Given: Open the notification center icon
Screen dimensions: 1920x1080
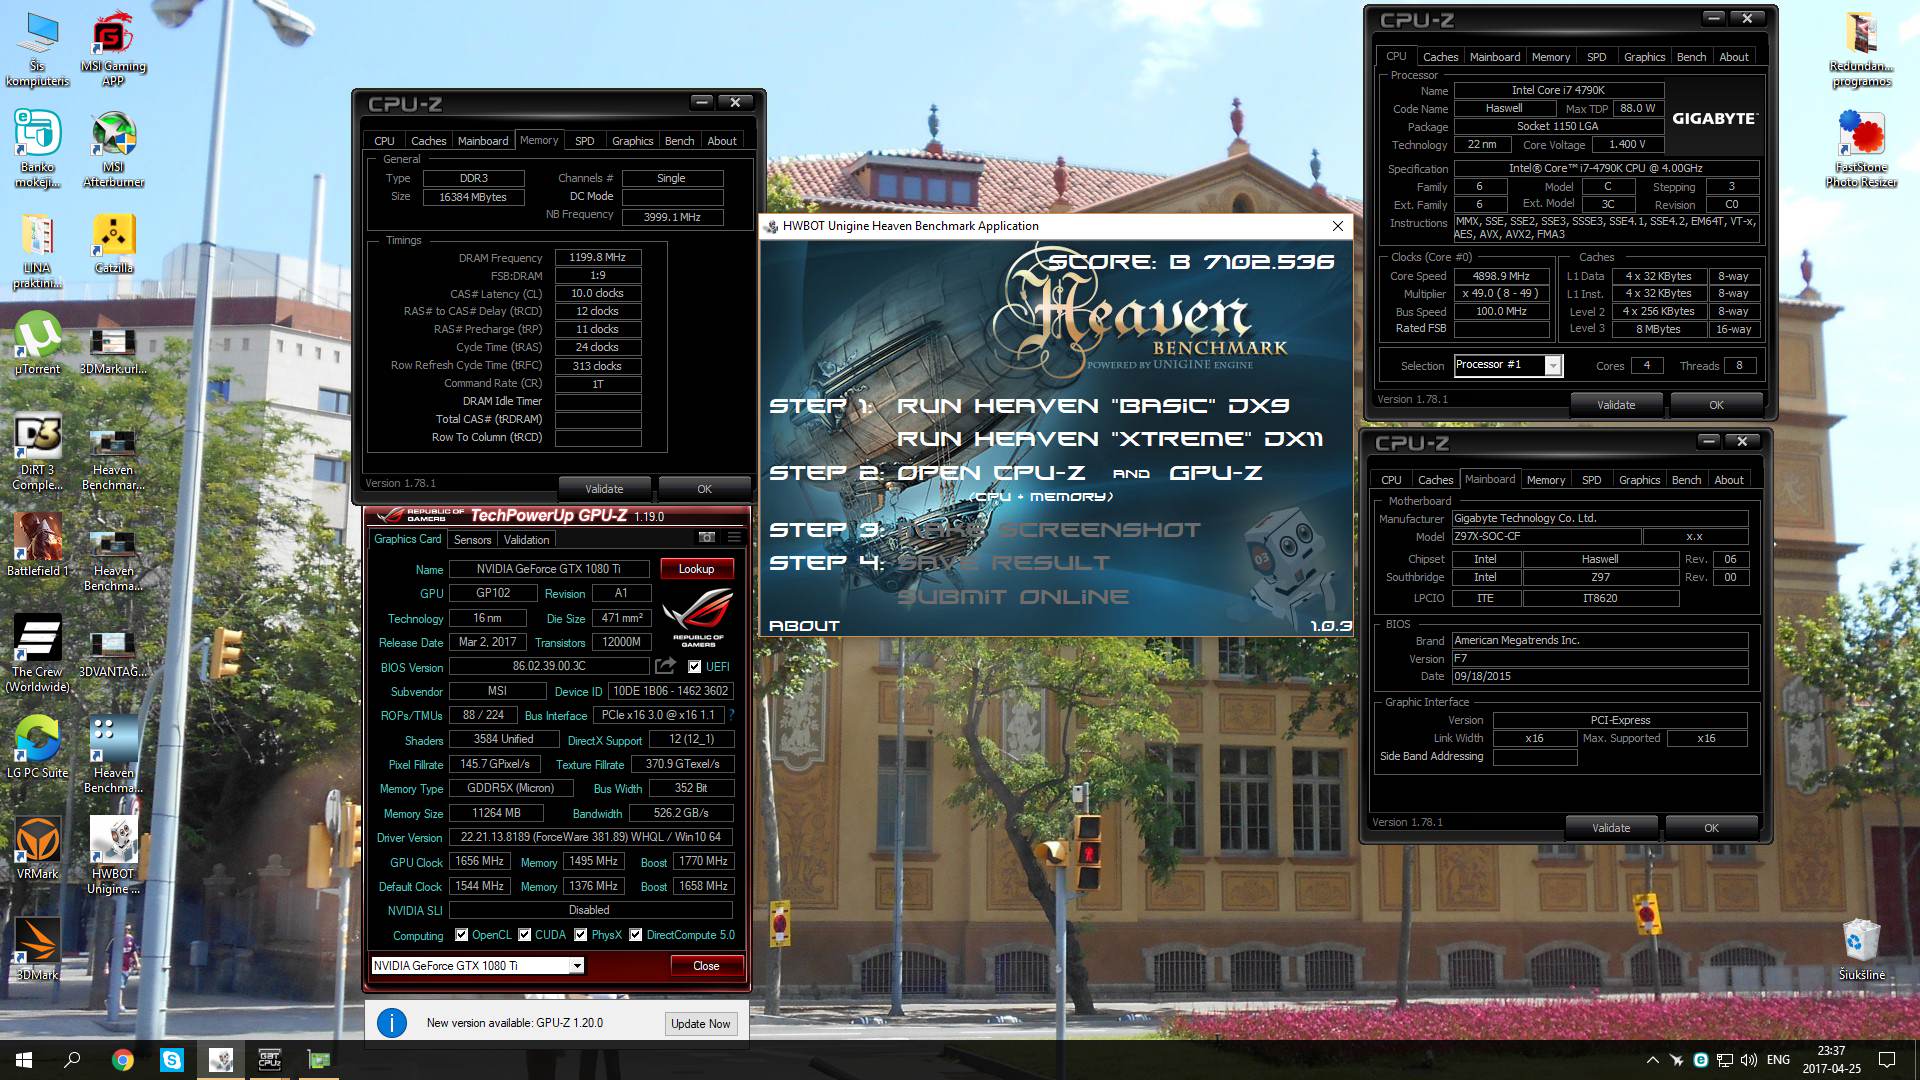Looking at the screenshot, I should (1887, 1060).
